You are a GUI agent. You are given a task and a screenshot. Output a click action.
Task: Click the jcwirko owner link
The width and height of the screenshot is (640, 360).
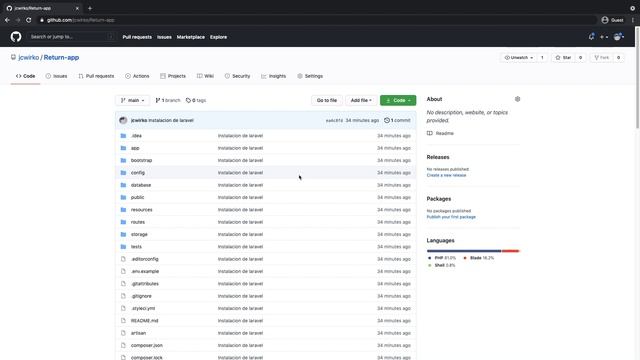pyautogui.click(x=29, y=58)
